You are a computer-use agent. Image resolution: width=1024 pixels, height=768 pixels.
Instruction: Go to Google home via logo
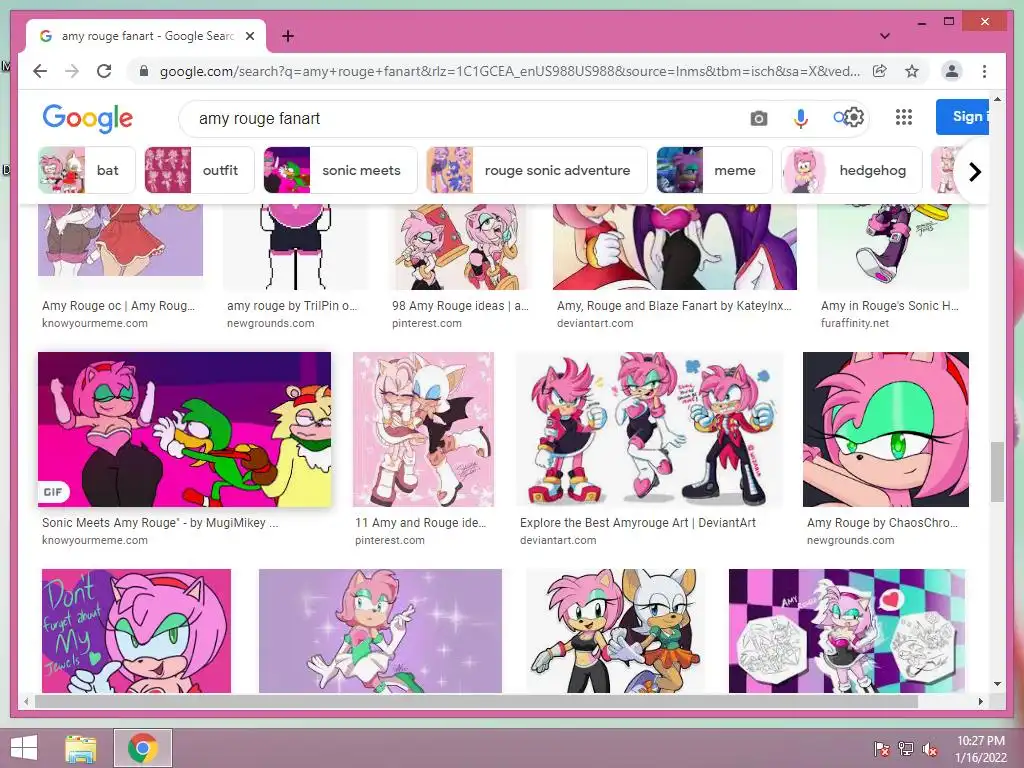point(88,118)
